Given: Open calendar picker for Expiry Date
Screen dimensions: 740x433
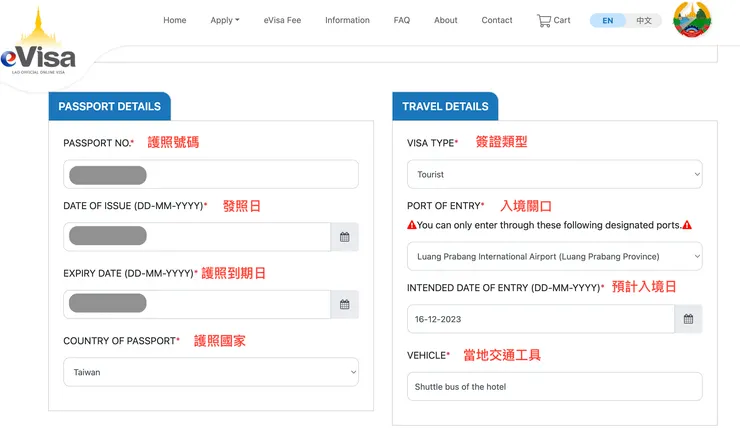Looking at the screenshot, I should pyautogui.click(x=345, y=305).
